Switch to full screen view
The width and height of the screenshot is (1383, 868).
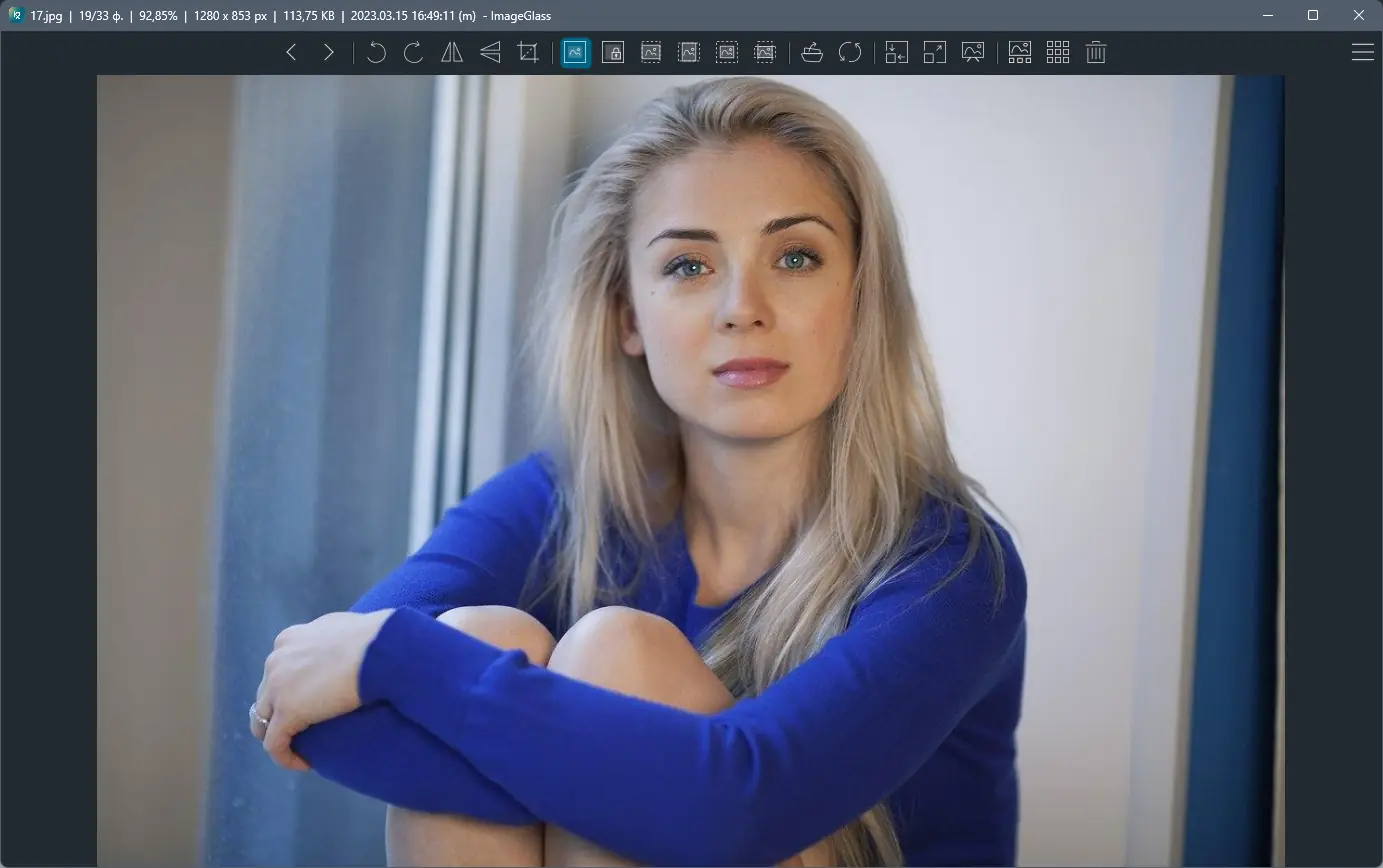point(935,53)
